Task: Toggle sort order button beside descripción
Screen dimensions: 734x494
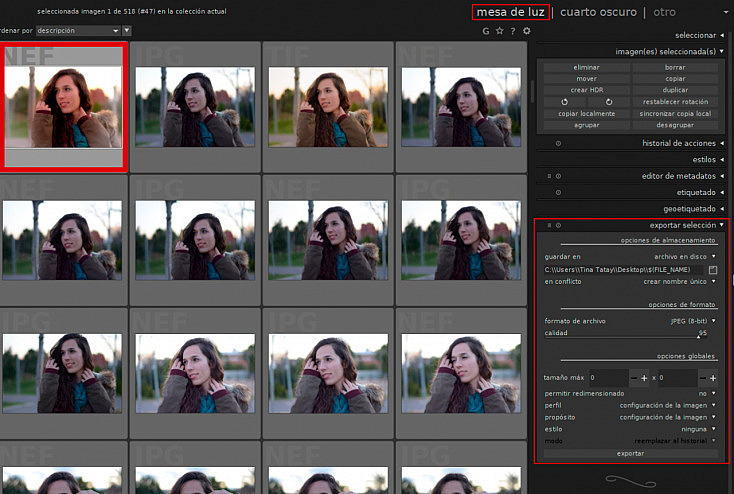Action: 126,30
